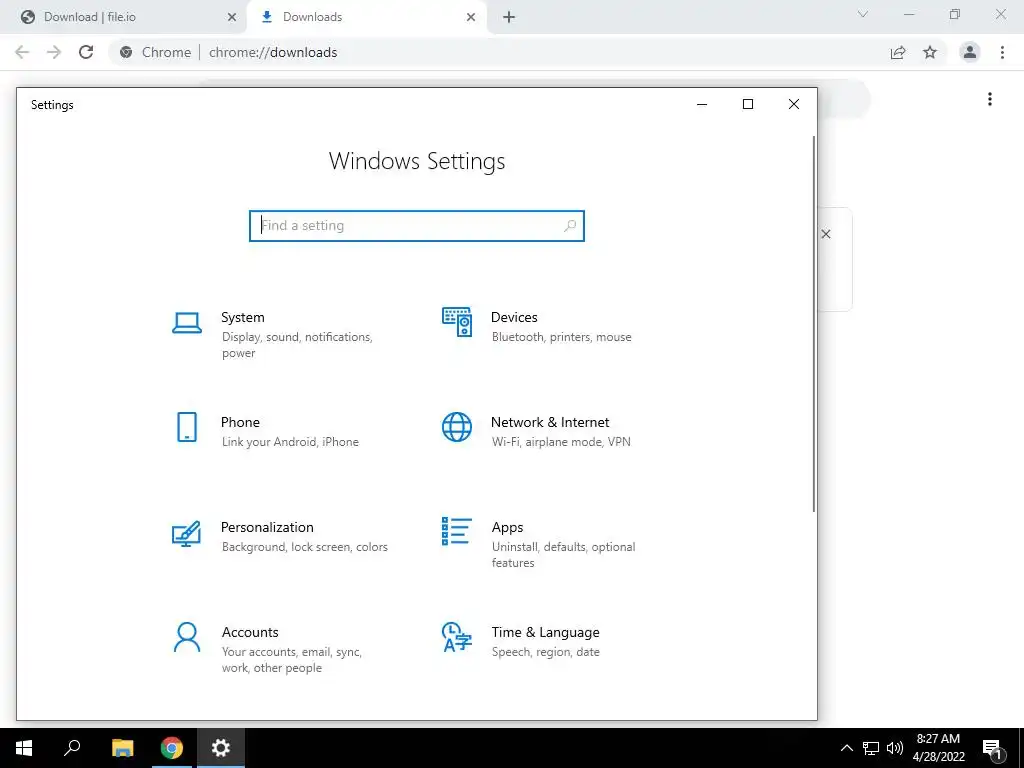Bookmark this page with the star icon

click(930, 52)
